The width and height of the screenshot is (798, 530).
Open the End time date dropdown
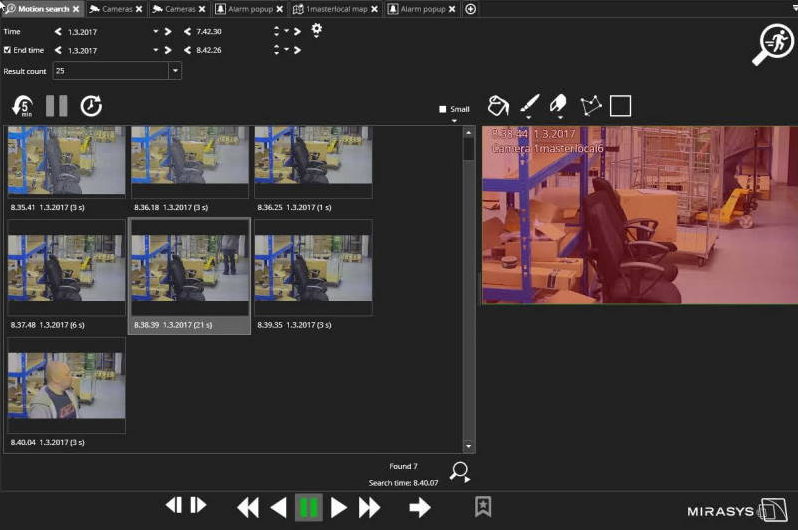[156, 50]
